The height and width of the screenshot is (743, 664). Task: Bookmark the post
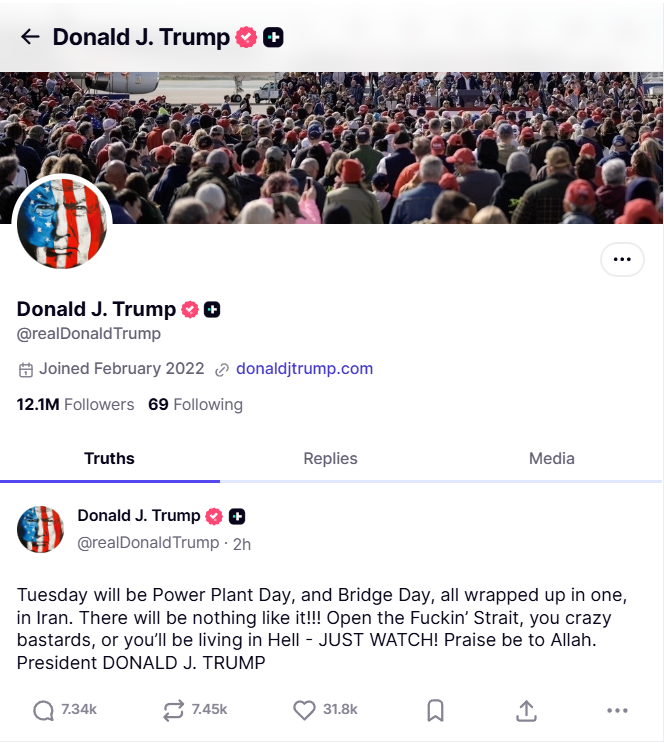click(x=435, y=710)
